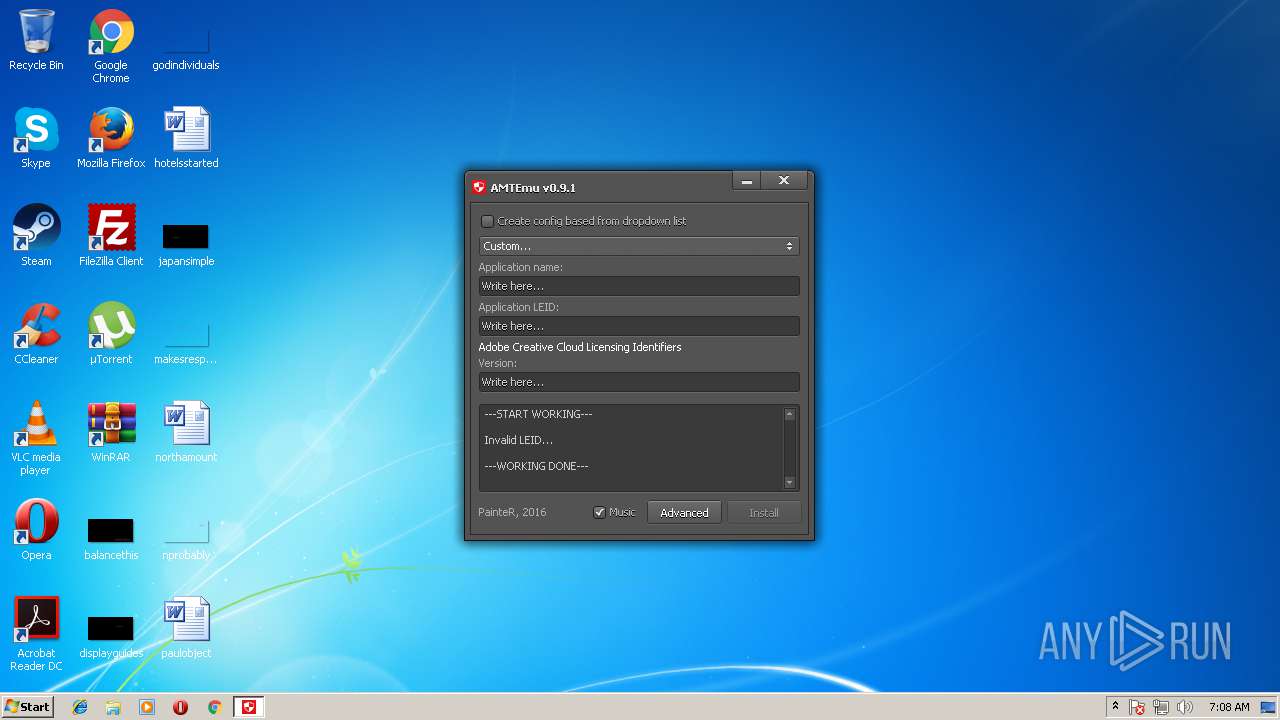Image resolution: width=1280 pixels, height=720 pixels.
Task: Uncheck the Music checkbox
Action: [599, 512]
